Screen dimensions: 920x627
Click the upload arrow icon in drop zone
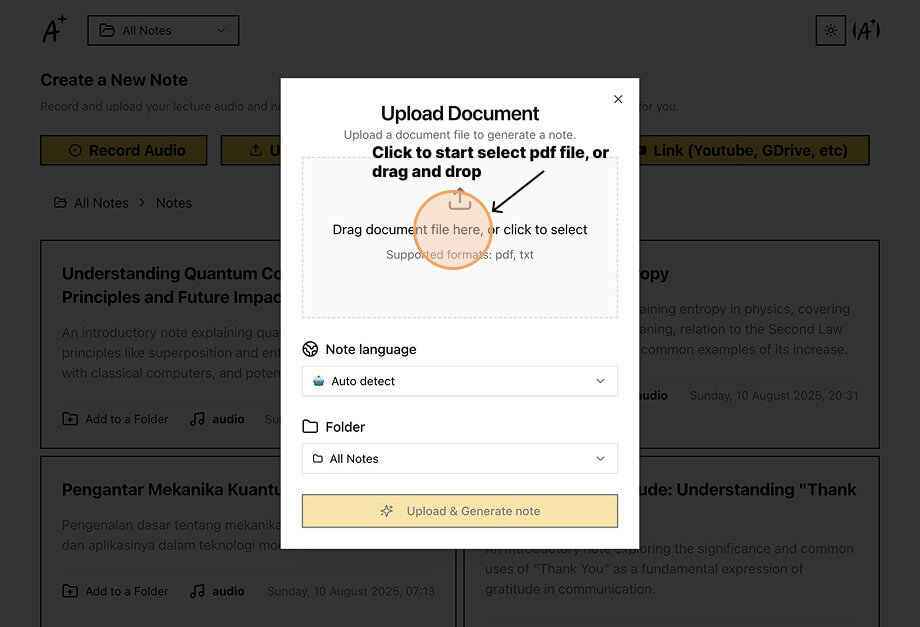[460, 199]
